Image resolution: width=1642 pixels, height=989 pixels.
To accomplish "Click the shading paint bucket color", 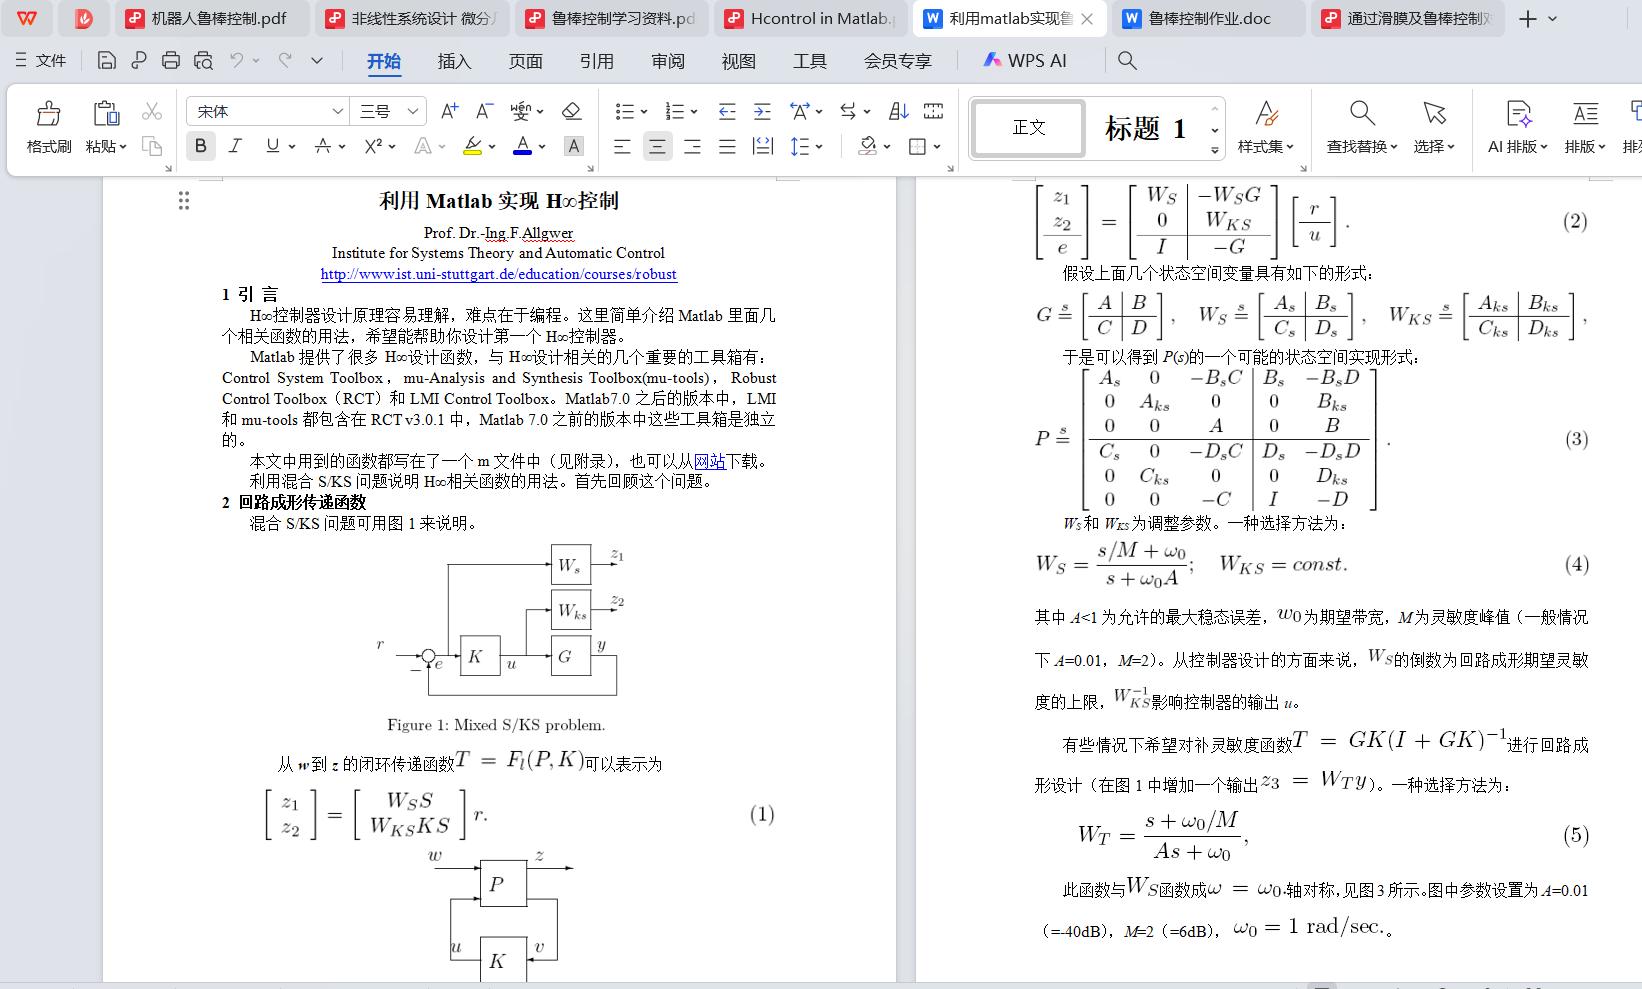I will 867,146.
